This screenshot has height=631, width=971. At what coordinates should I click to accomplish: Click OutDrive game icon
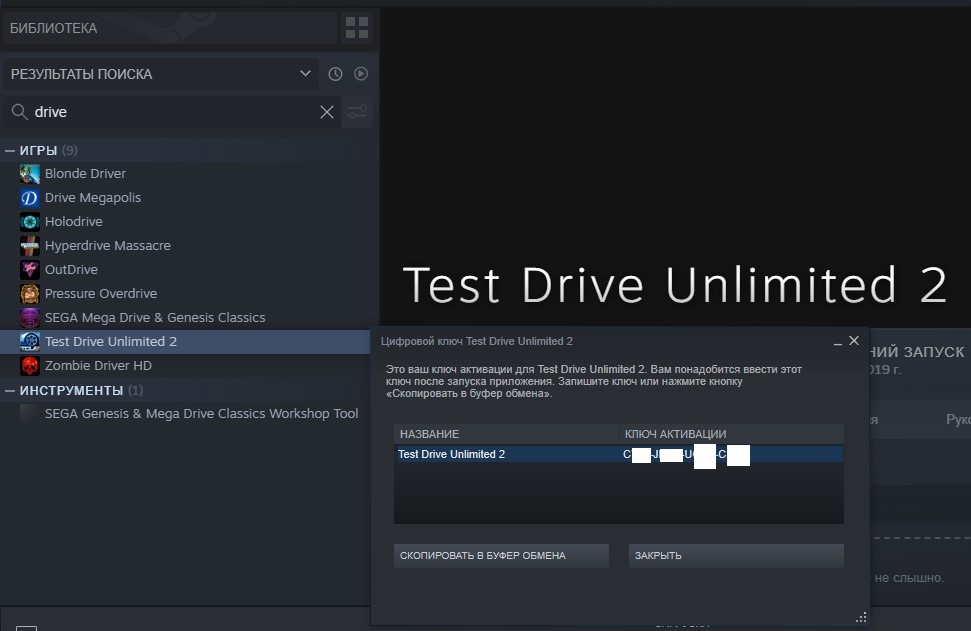pos(30,269)
